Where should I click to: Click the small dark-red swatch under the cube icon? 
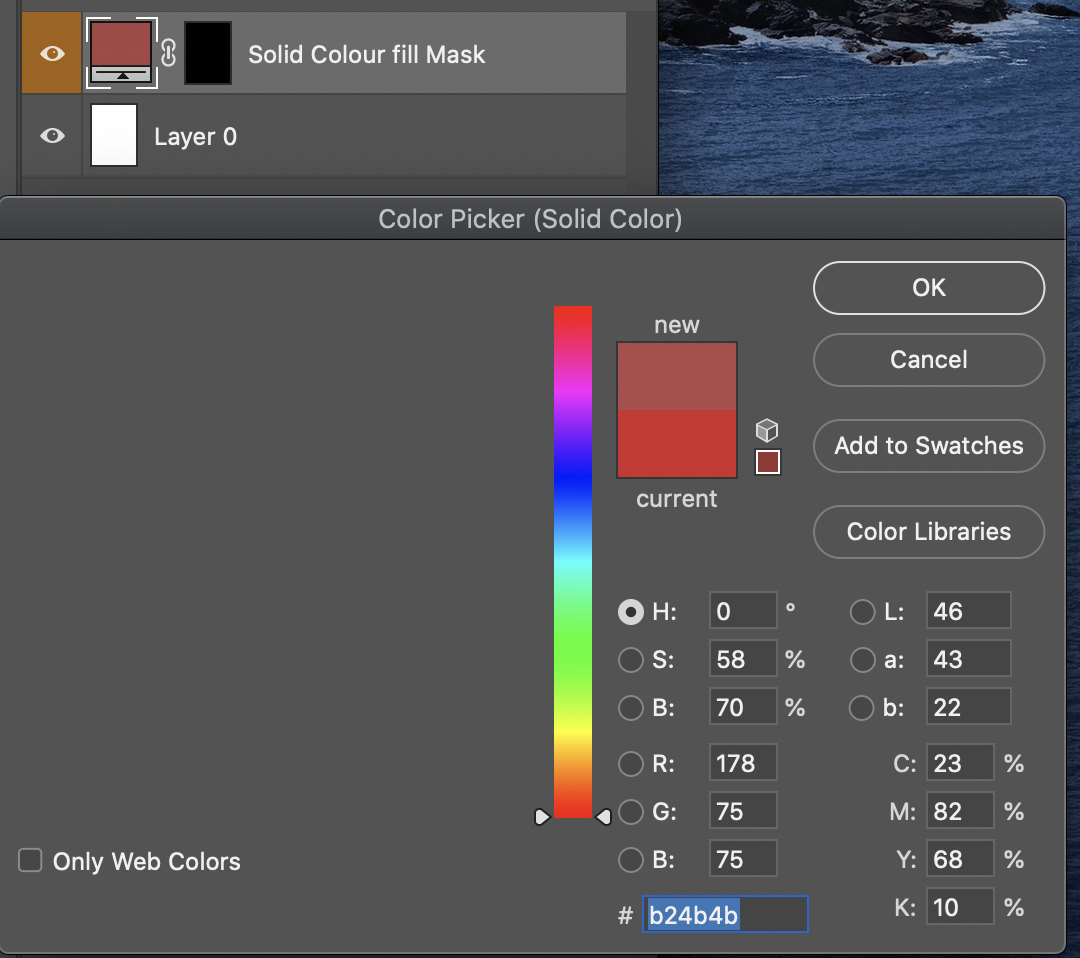point(767,462)
